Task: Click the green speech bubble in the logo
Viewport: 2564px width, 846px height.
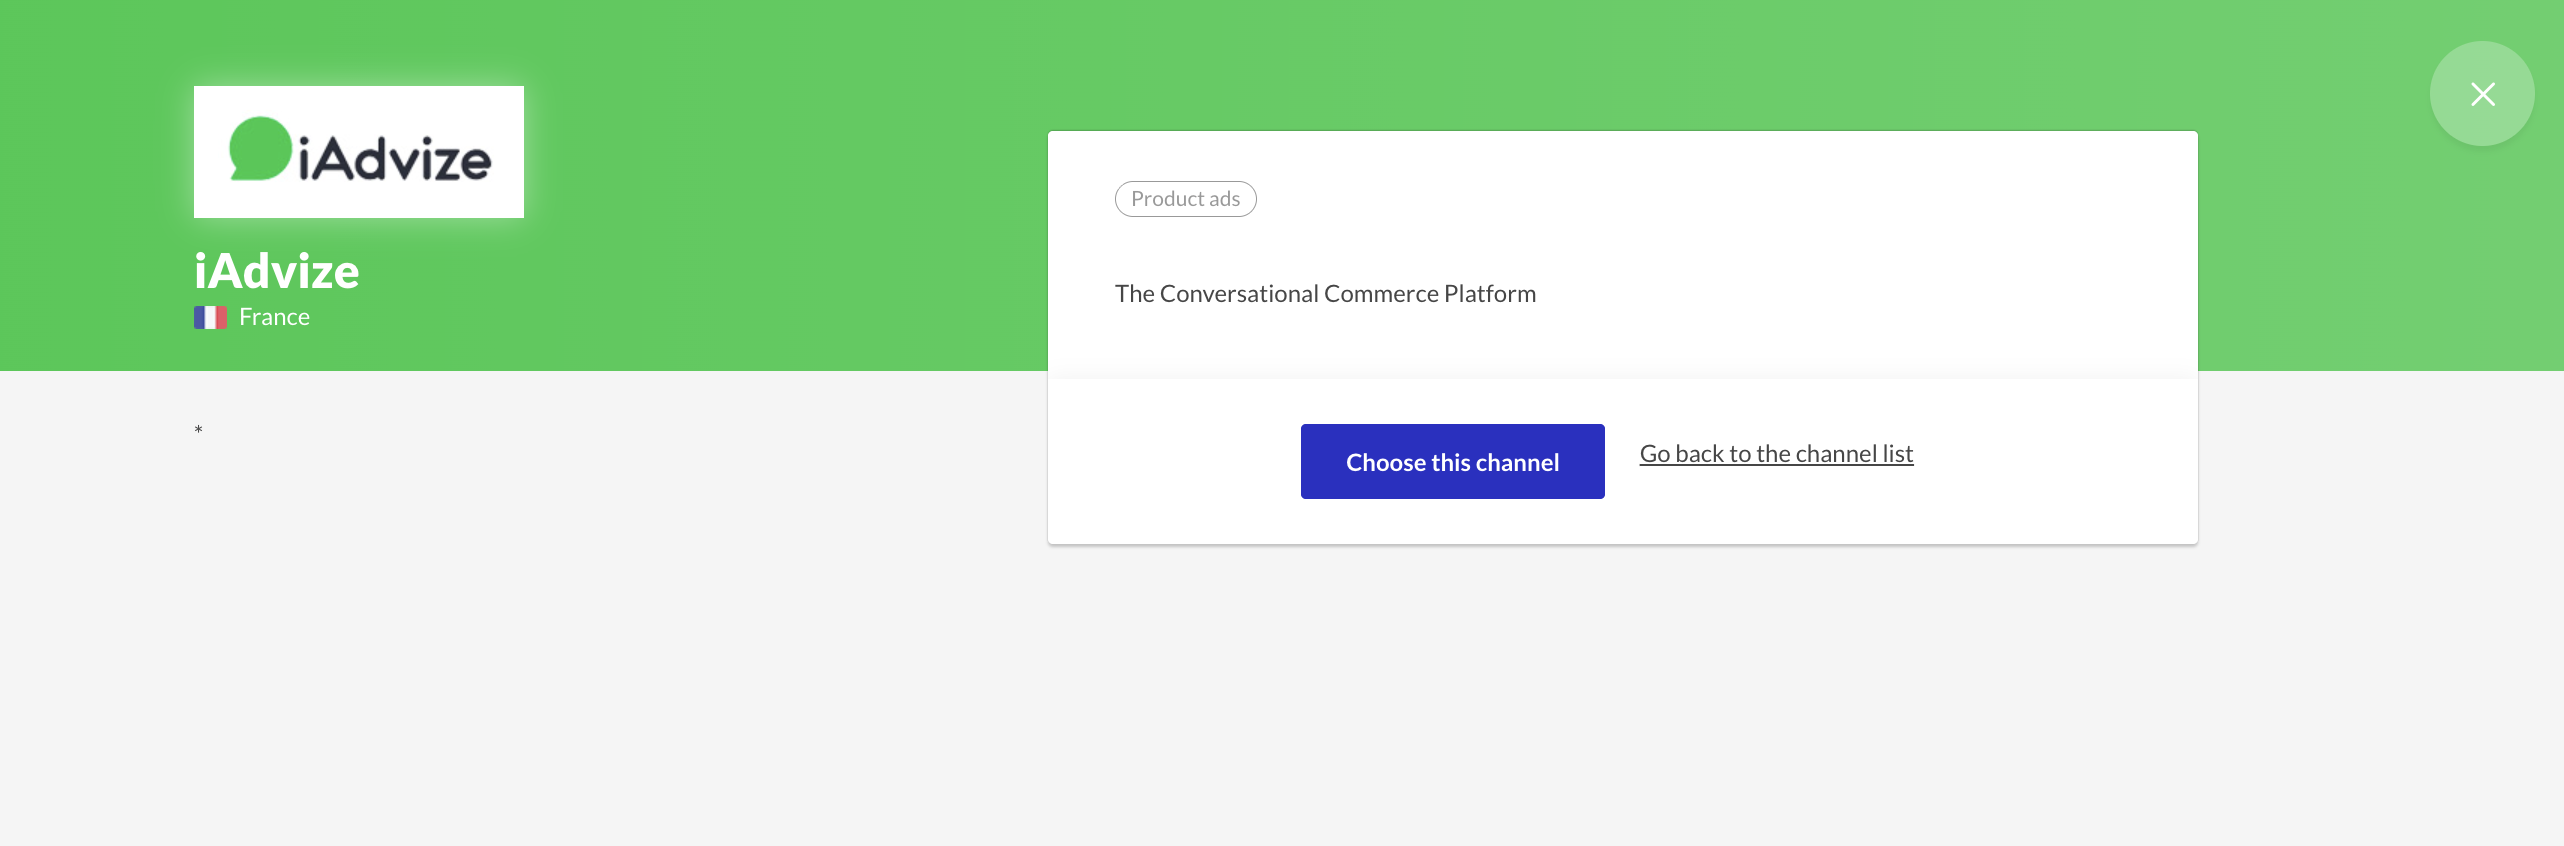Action: pos(259,149)
